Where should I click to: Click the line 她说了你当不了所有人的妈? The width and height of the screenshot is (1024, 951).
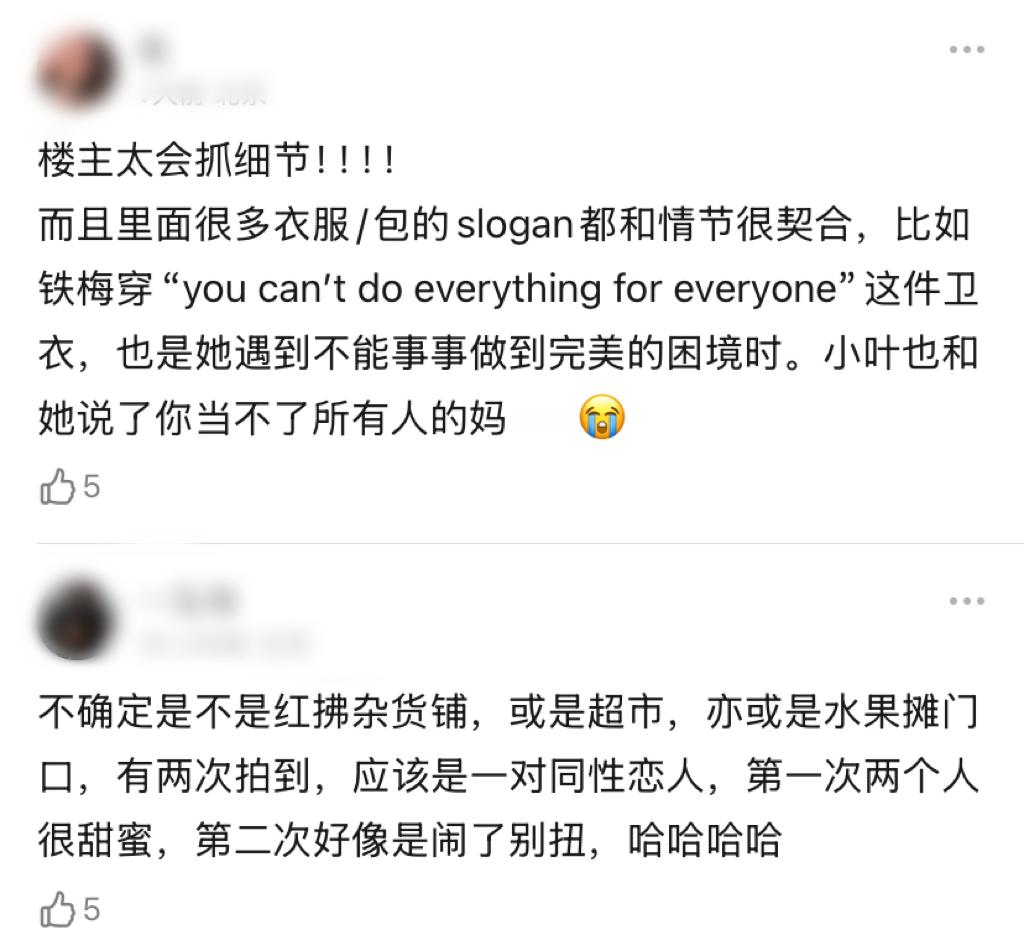point(272,418)
